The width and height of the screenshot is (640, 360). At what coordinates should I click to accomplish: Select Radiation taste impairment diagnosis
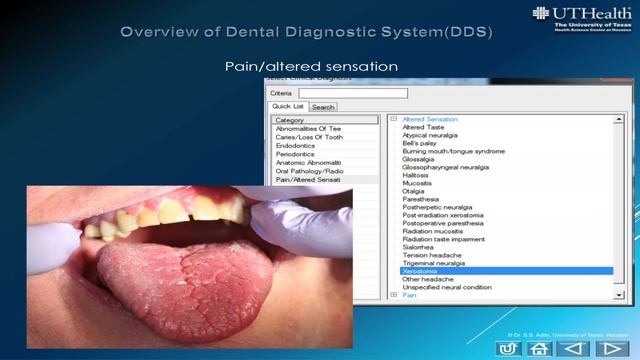tap(443, 239)
